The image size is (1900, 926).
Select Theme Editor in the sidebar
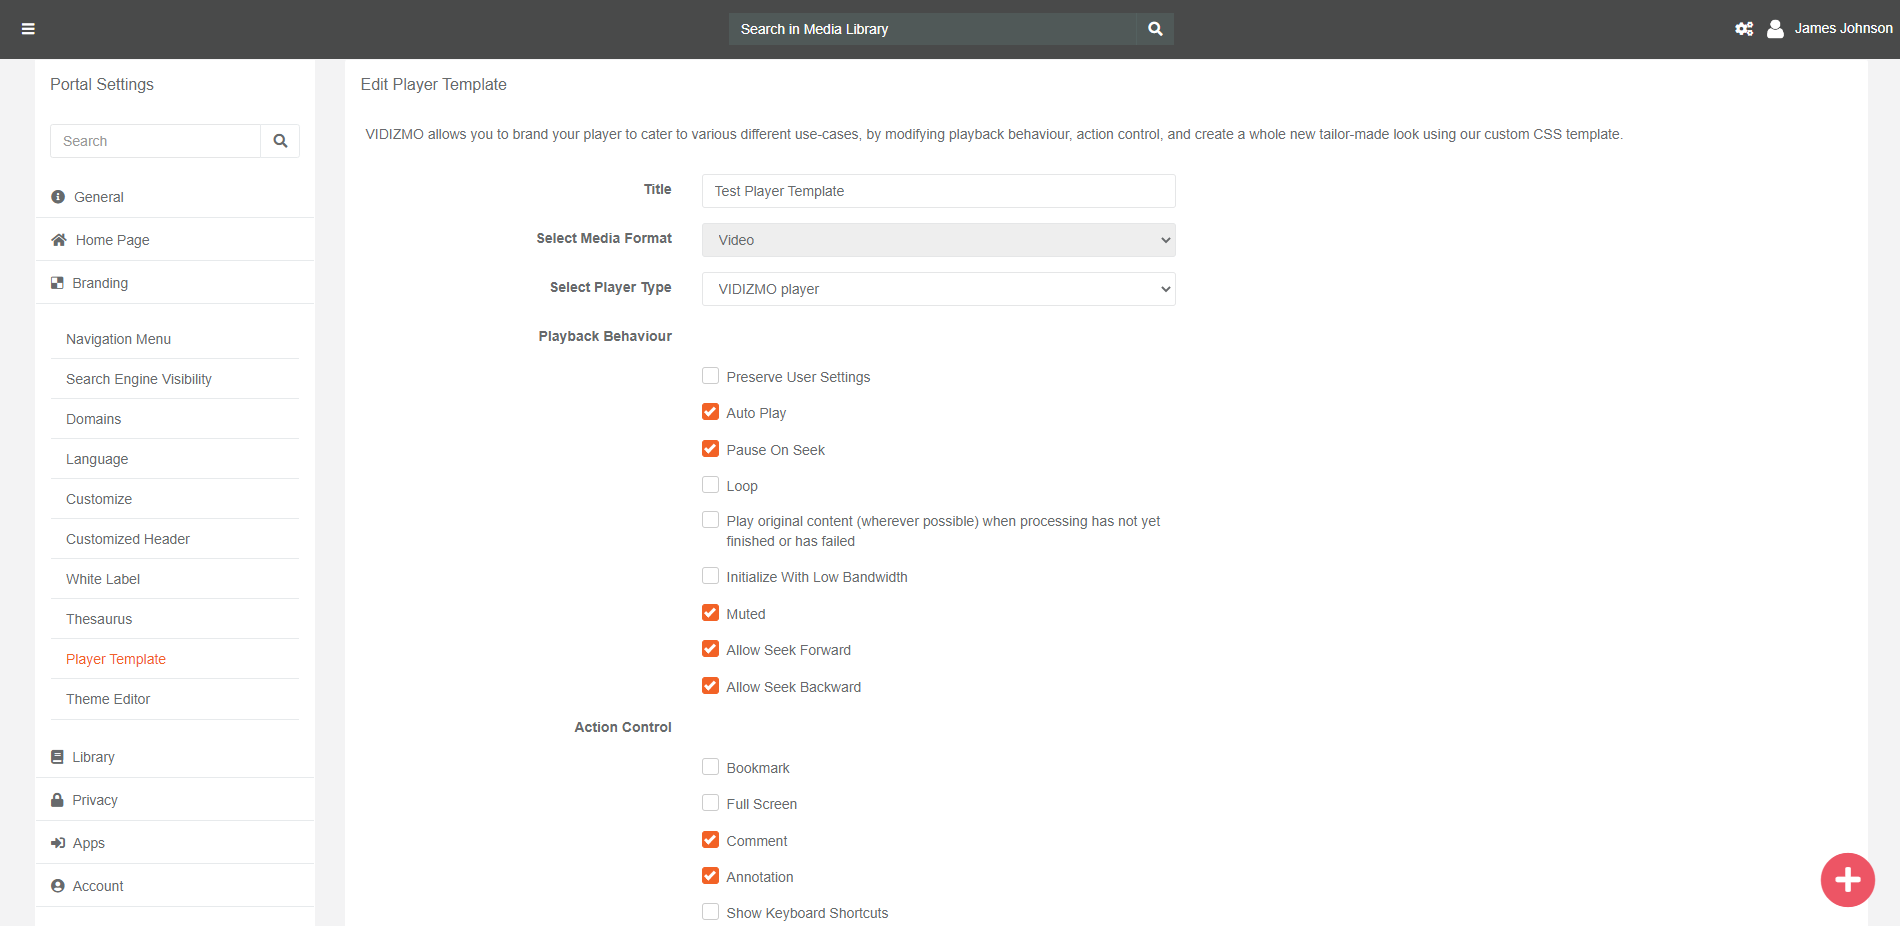click(x=108, y=699)
